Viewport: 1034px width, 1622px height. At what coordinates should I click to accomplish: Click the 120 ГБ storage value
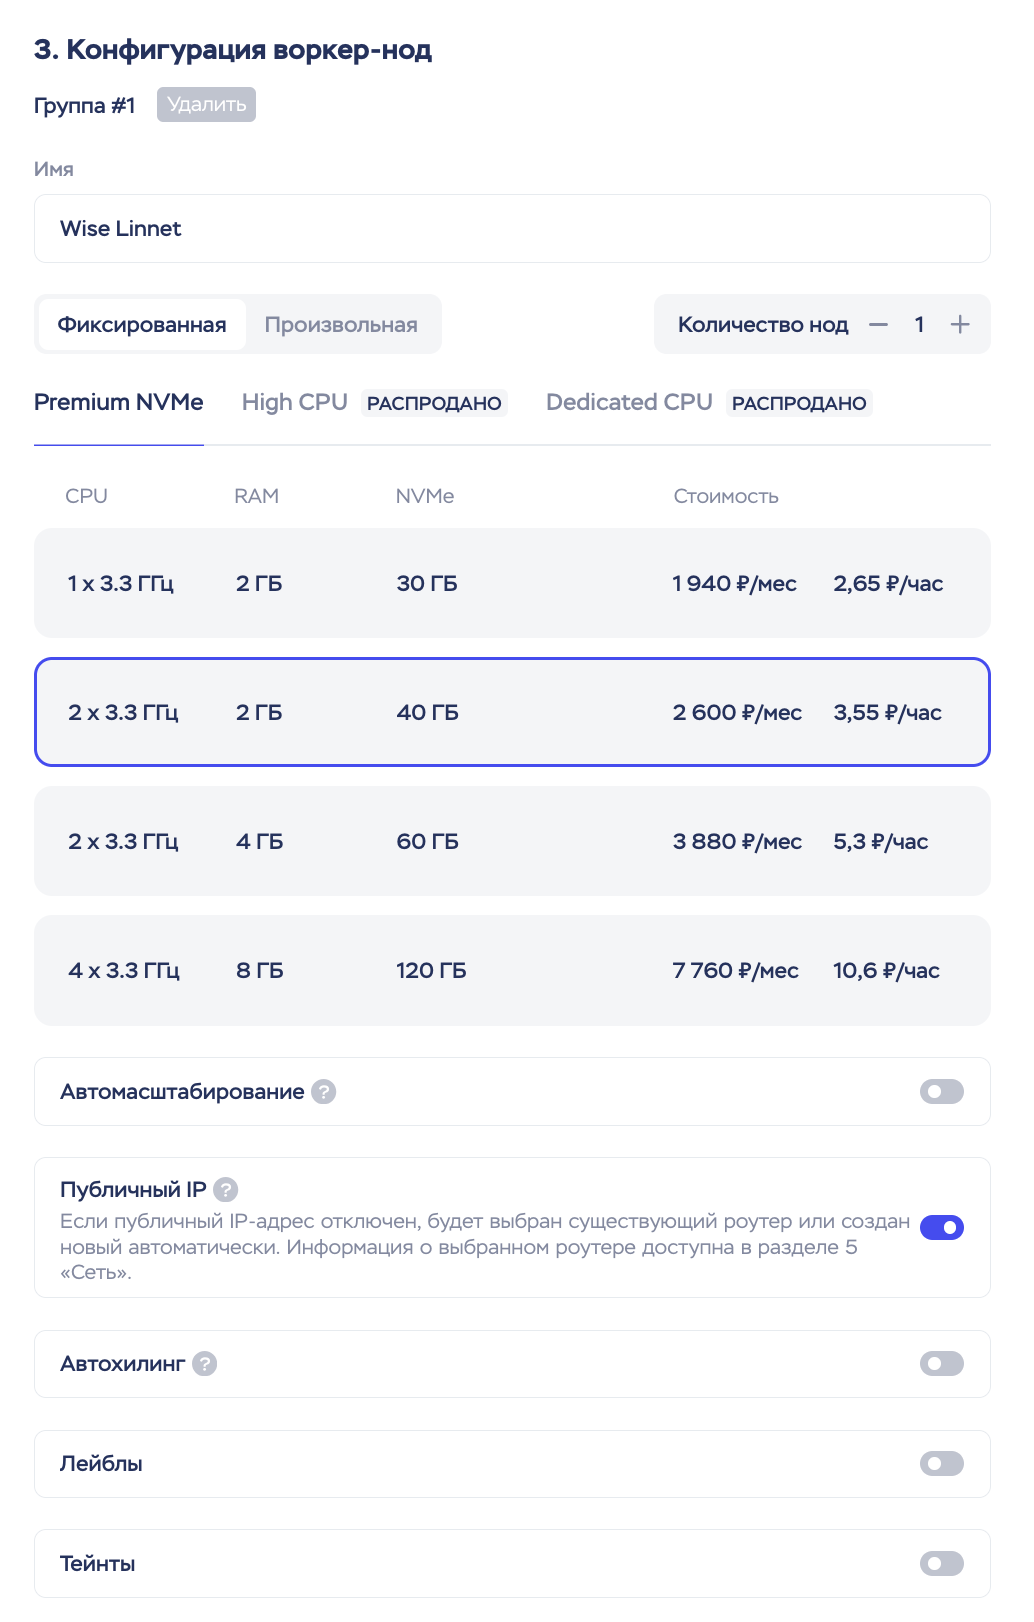(431, 970)
